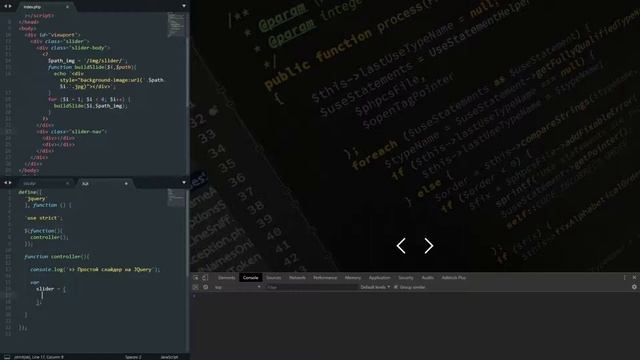This screenshot has width=640, height=360.
Task: Change JavaScript syntax in the status bar
Action: [169, 357]
